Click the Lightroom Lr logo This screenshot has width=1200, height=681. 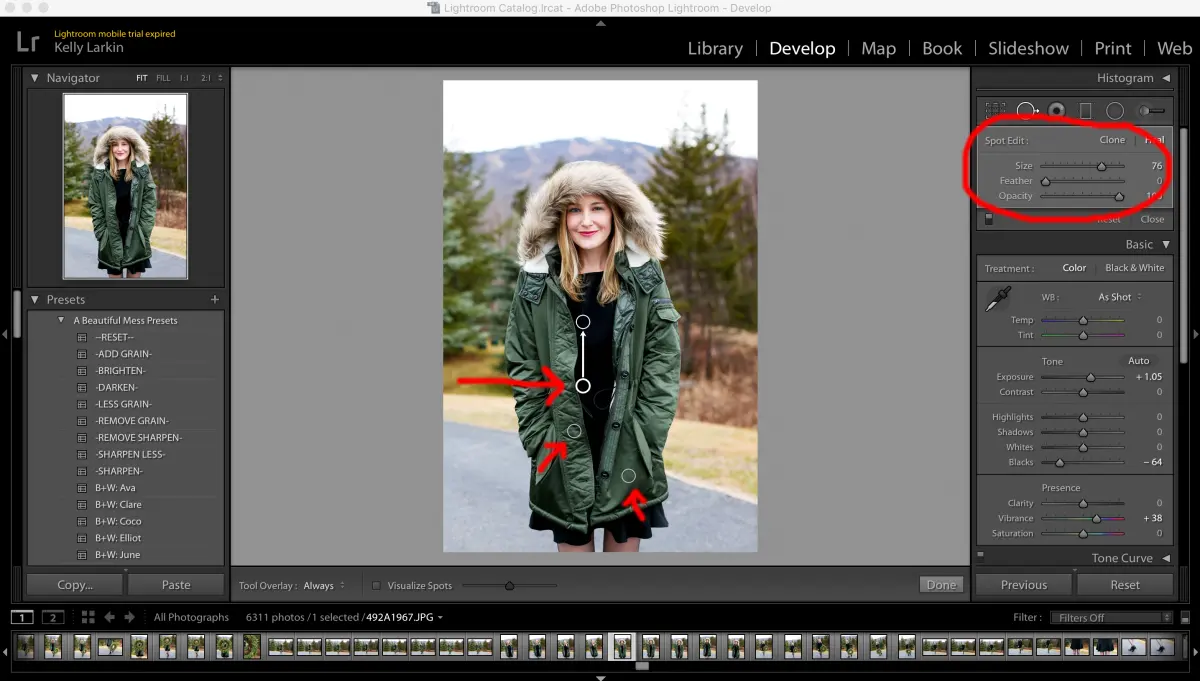(x=28, y=41)
